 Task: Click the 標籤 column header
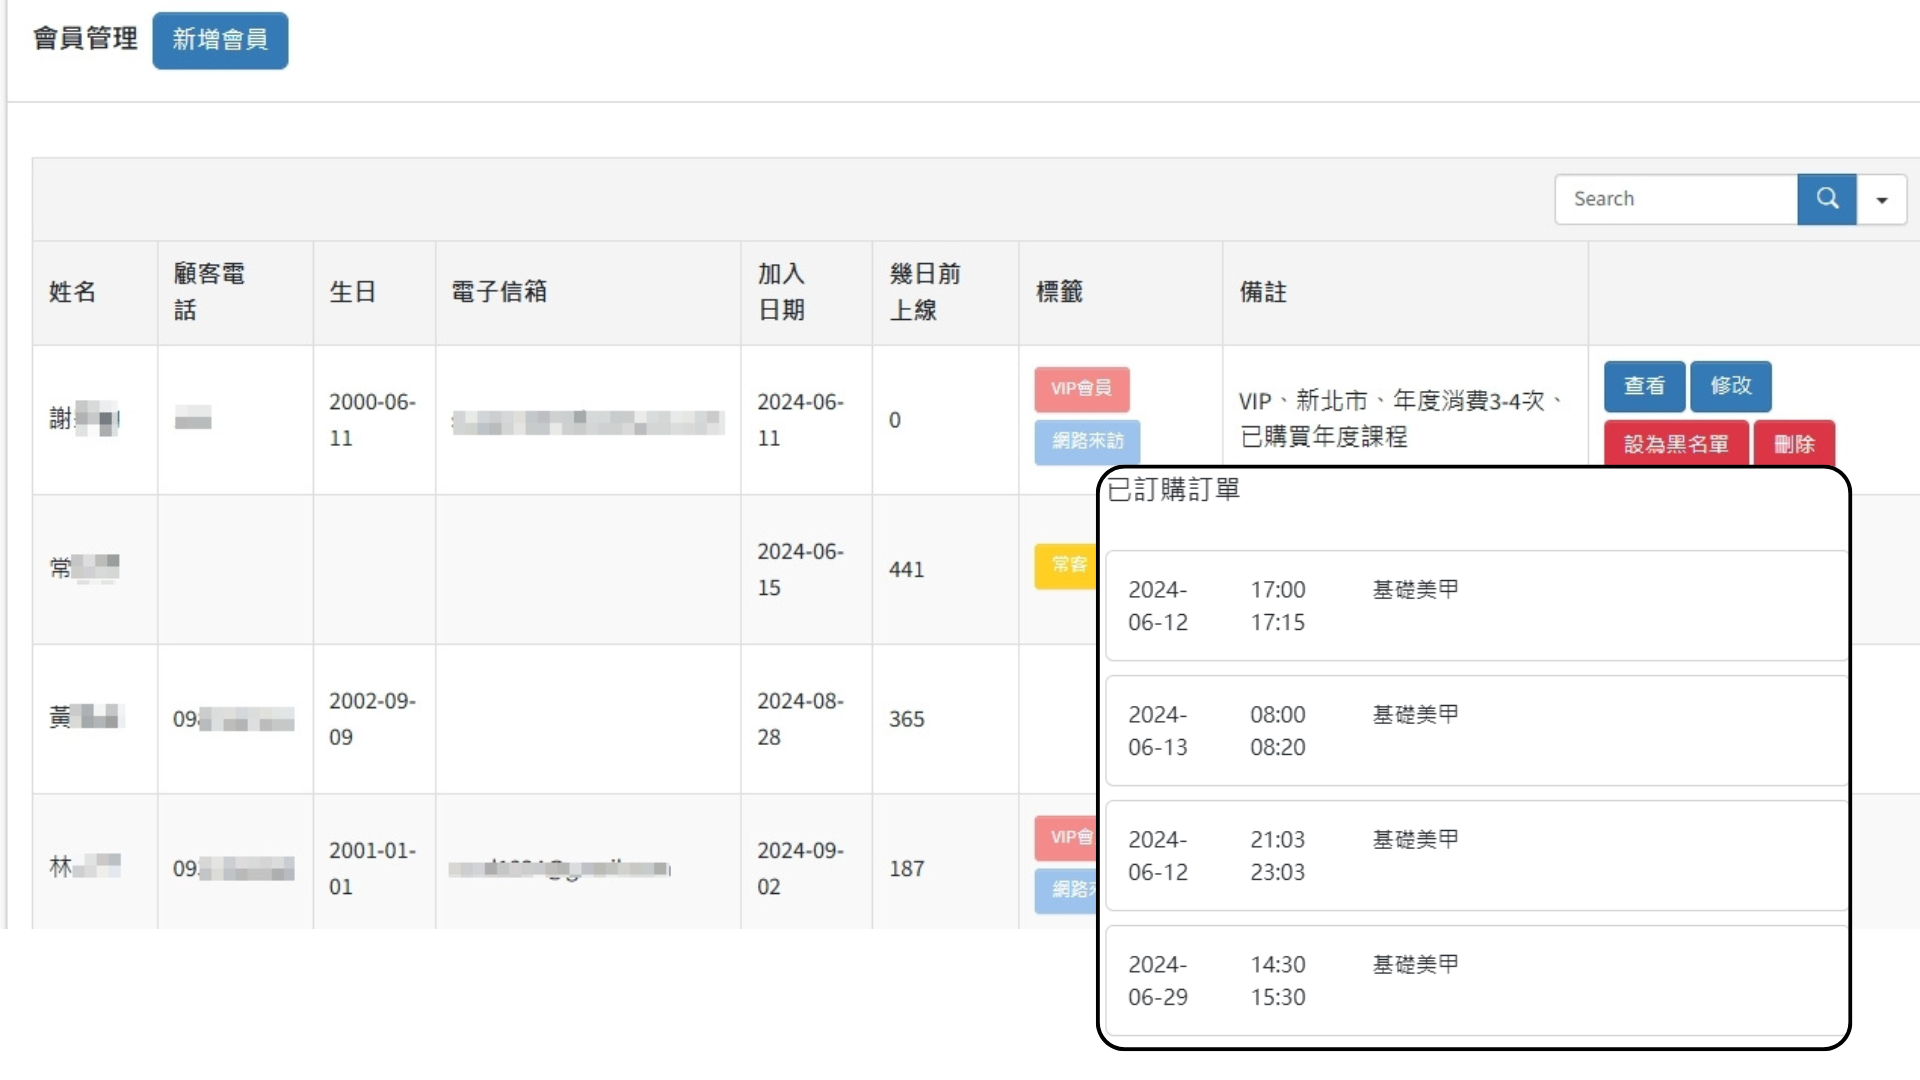1059,292
